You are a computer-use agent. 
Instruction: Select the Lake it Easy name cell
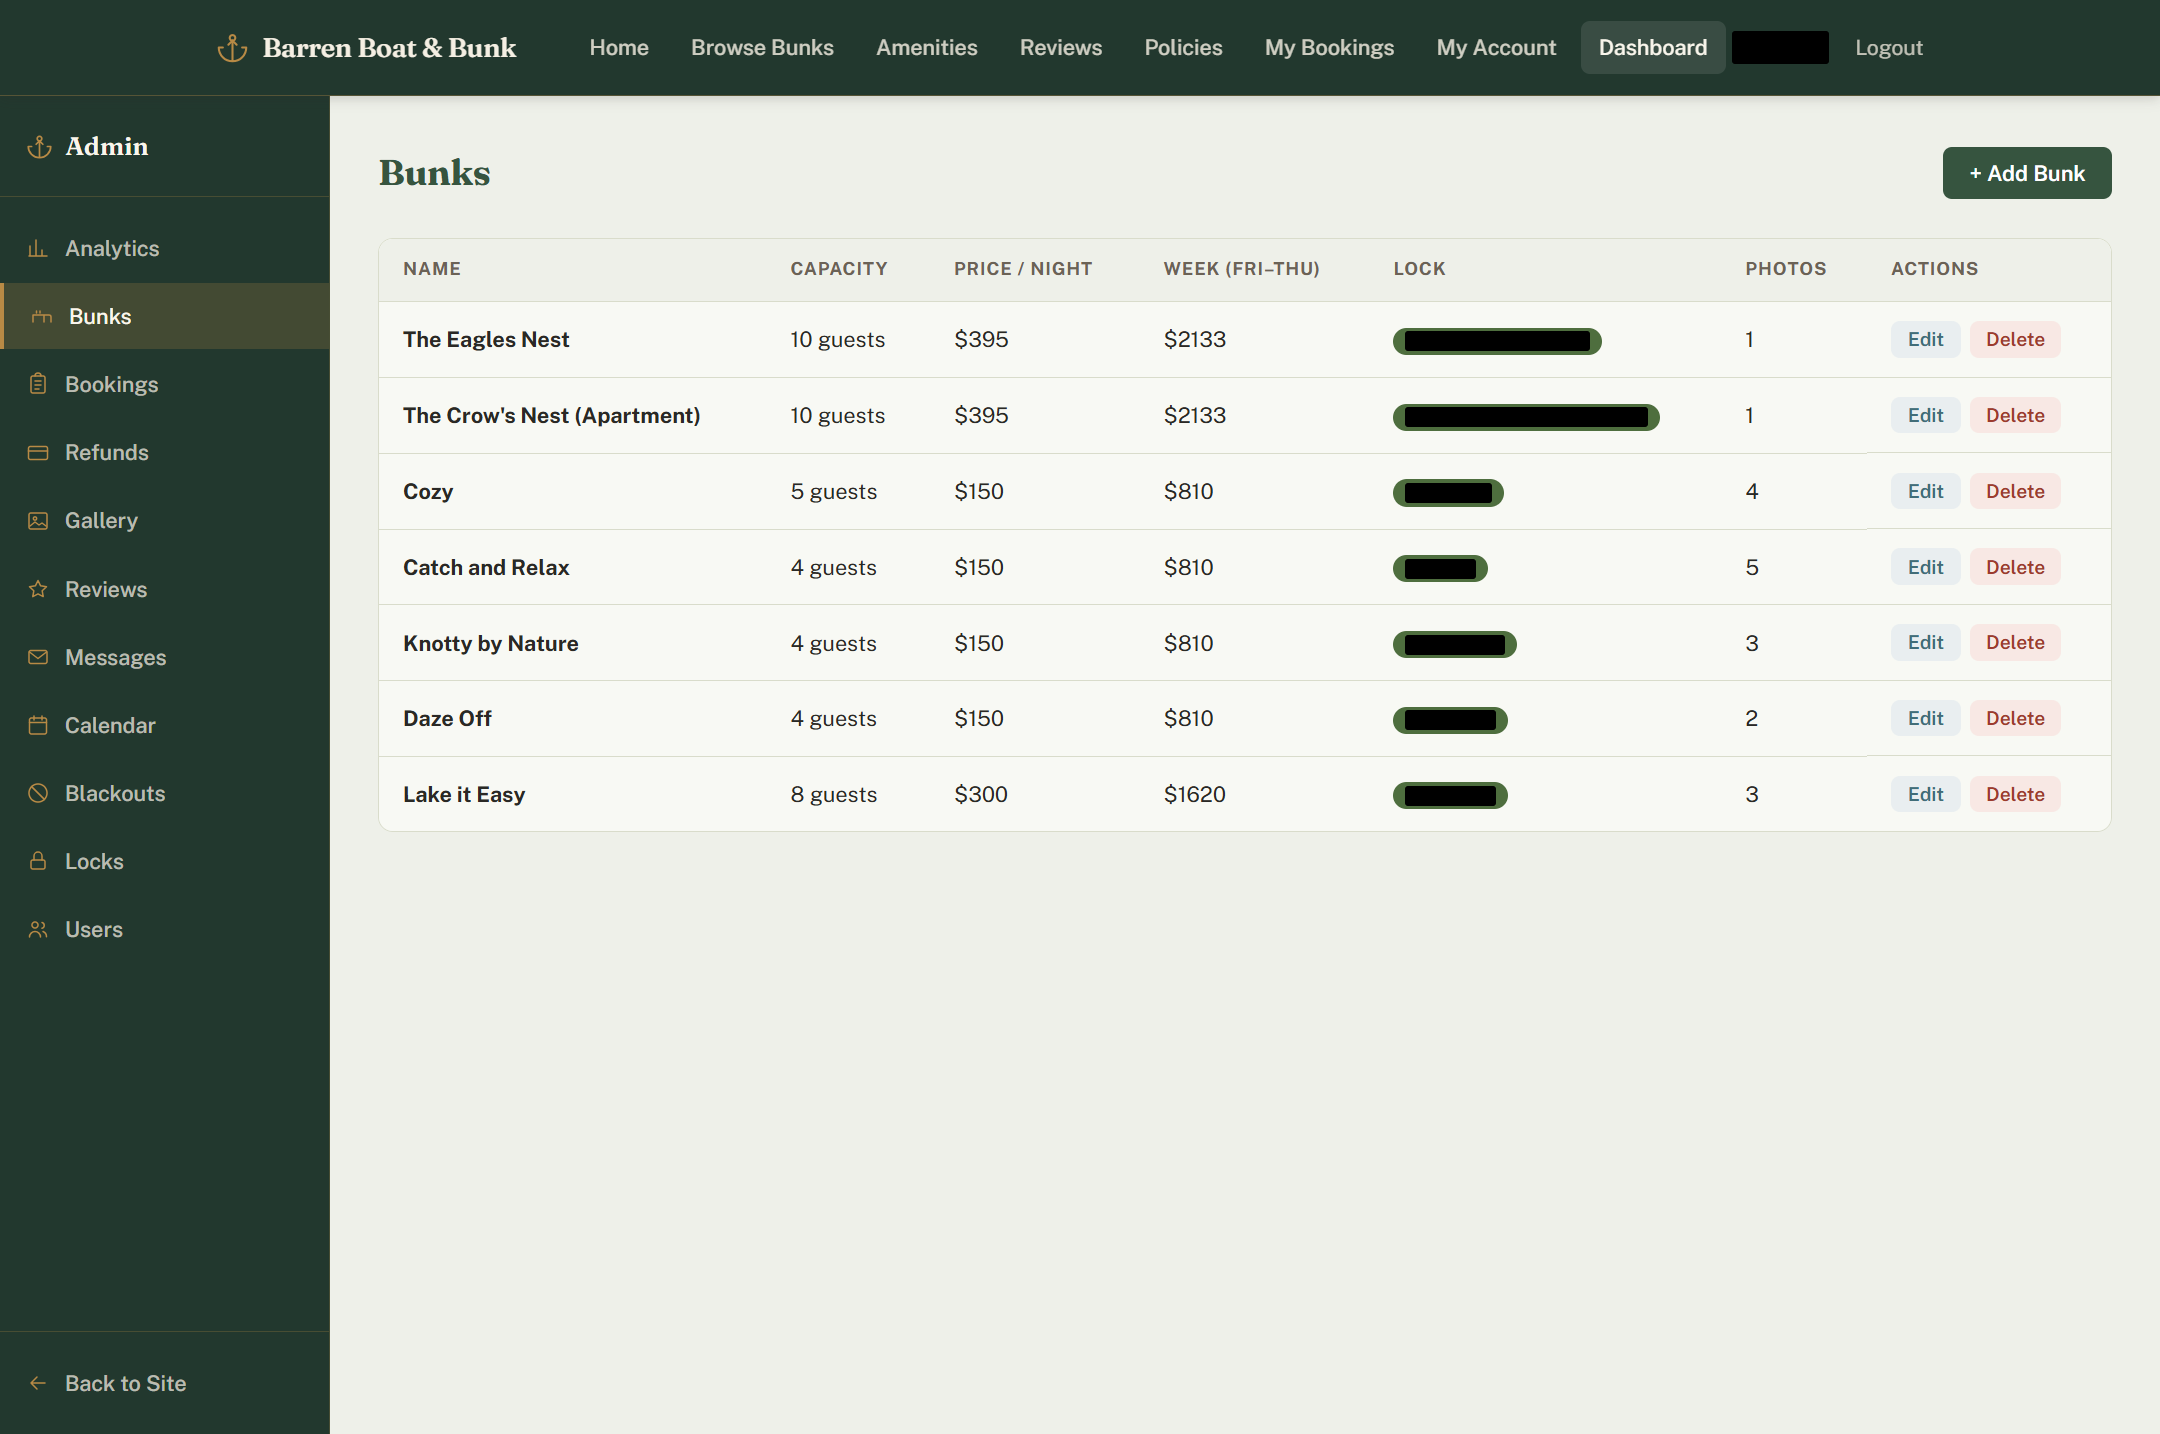tap(464, 795)
